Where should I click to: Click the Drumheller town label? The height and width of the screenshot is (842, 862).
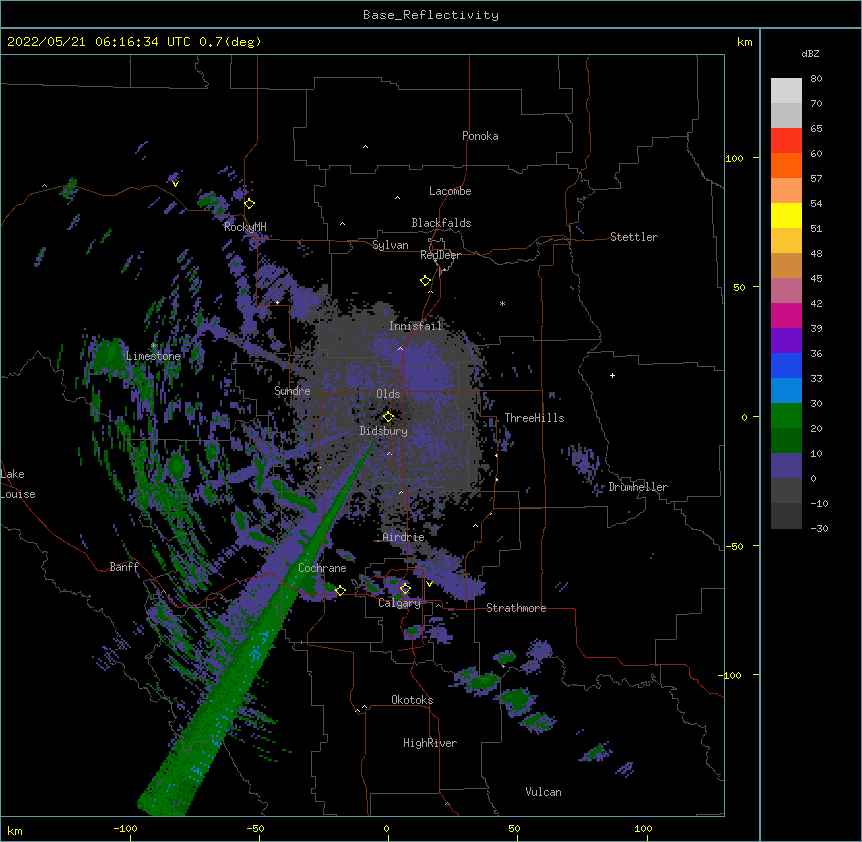638,487
